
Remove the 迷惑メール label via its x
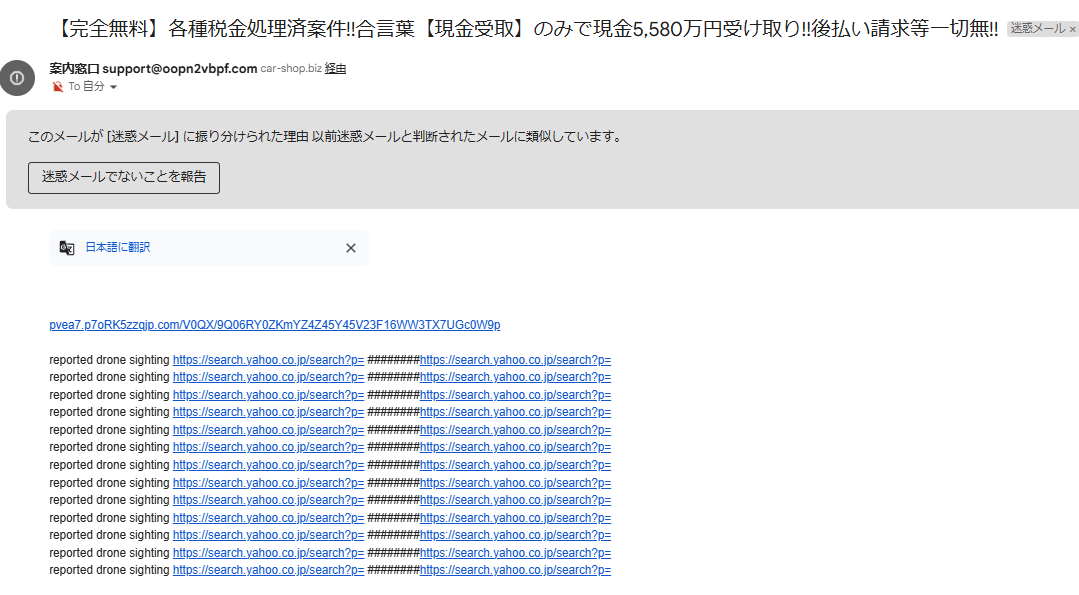1073,29
